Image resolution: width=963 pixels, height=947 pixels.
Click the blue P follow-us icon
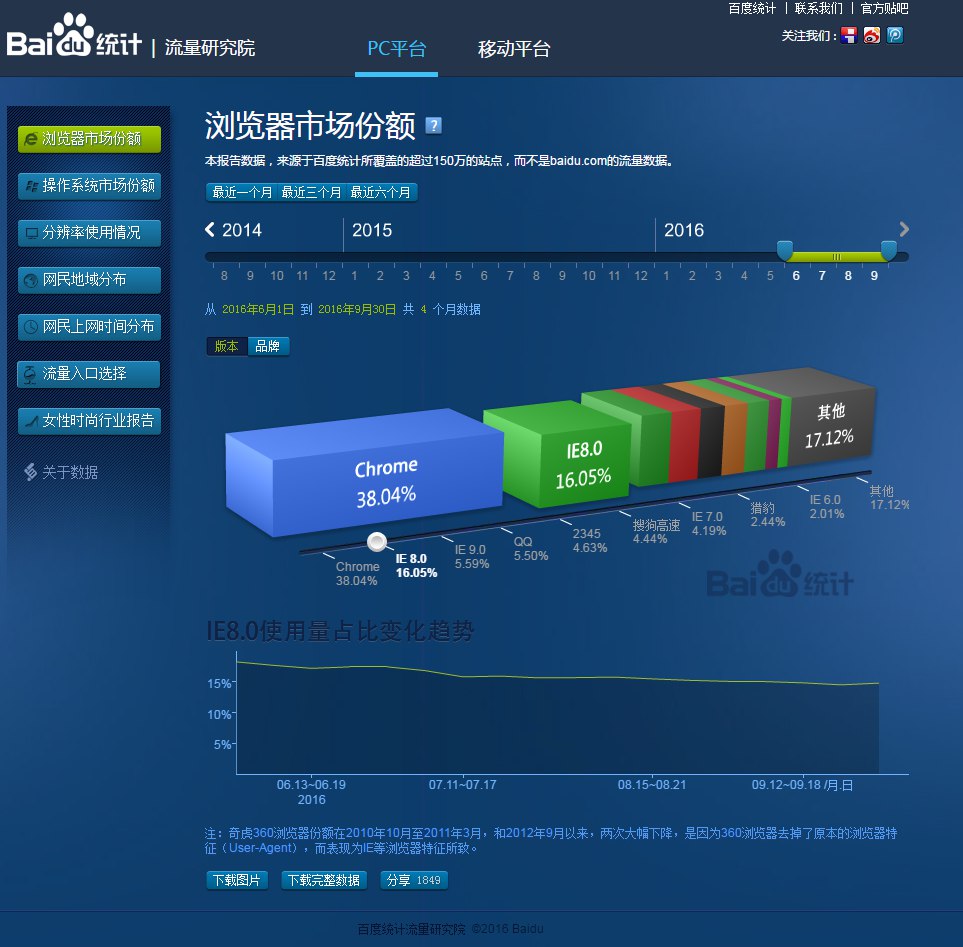[x=895, y=35]
